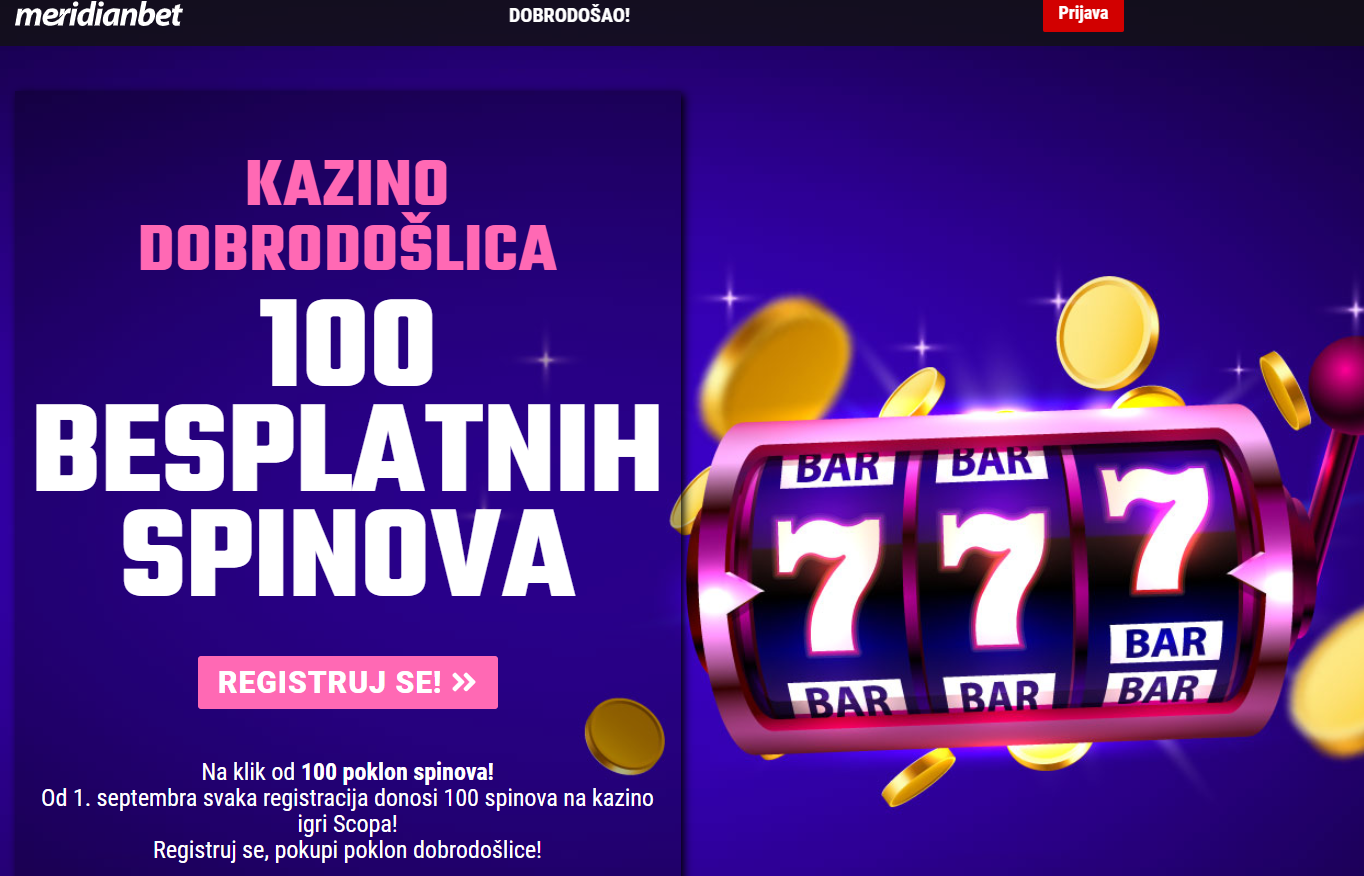This screenshot has width=1364, height=876.
Task: Open the Prijava login button
Action: point(1083,15)
